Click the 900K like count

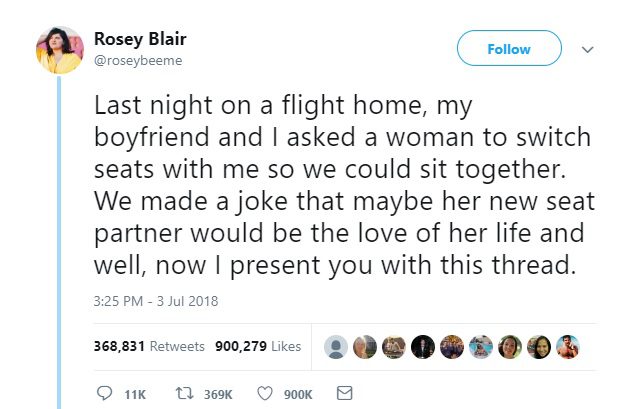[298, 395]
